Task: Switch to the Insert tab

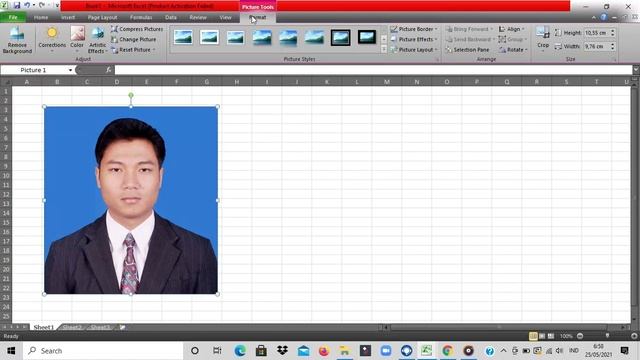Action: tap(68, 18)
